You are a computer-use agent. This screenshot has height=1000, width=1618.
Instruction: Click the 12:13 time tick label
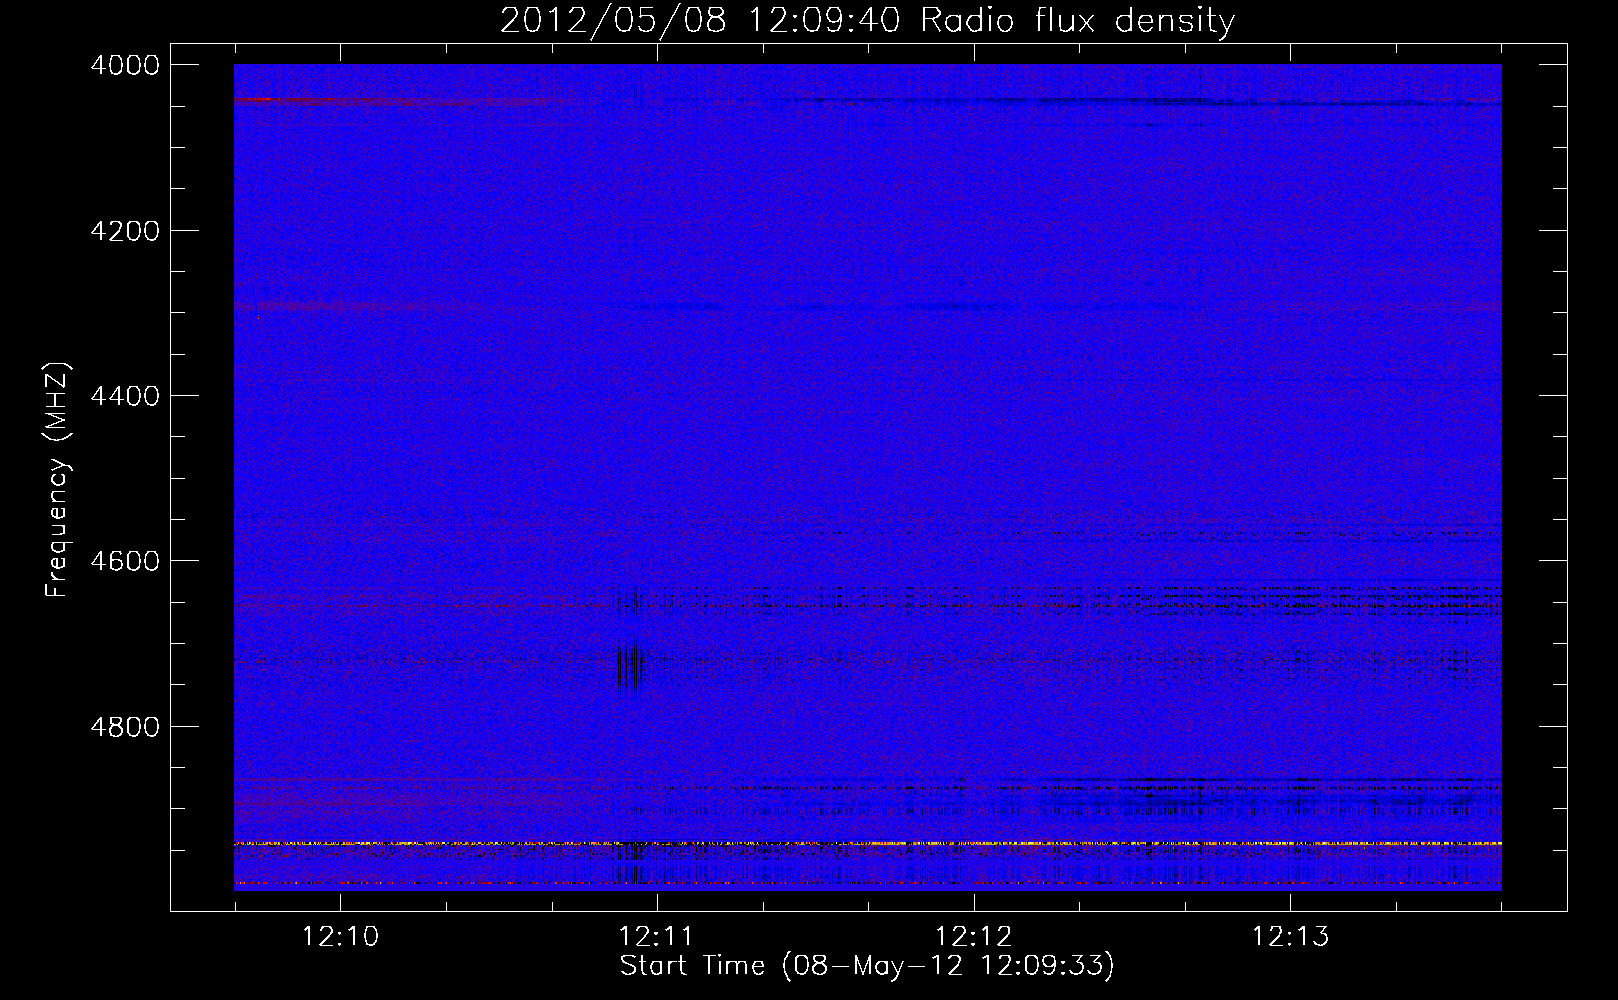point(1290,937)
